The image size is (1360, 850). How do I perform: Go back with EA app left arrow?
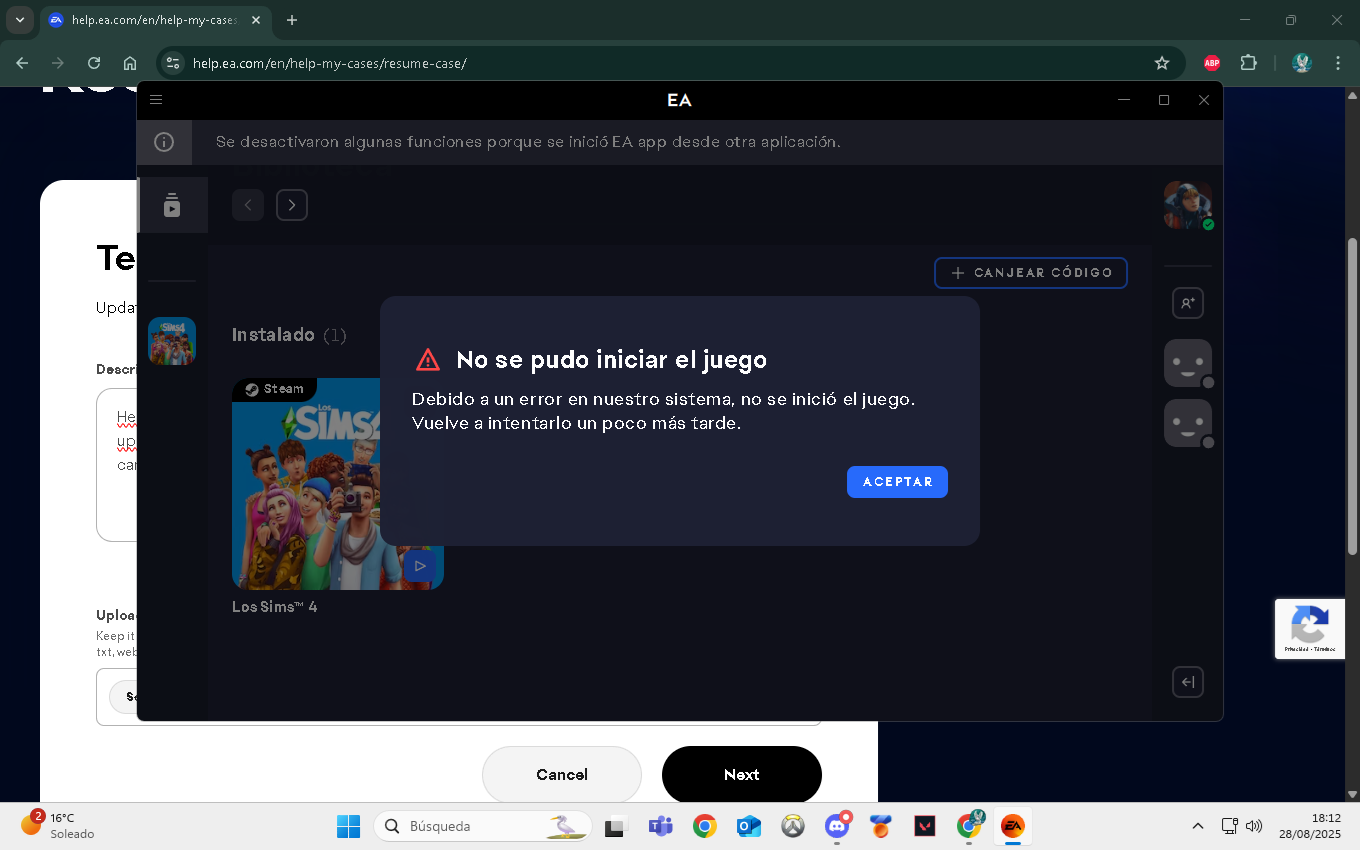(x=248, y=205)
